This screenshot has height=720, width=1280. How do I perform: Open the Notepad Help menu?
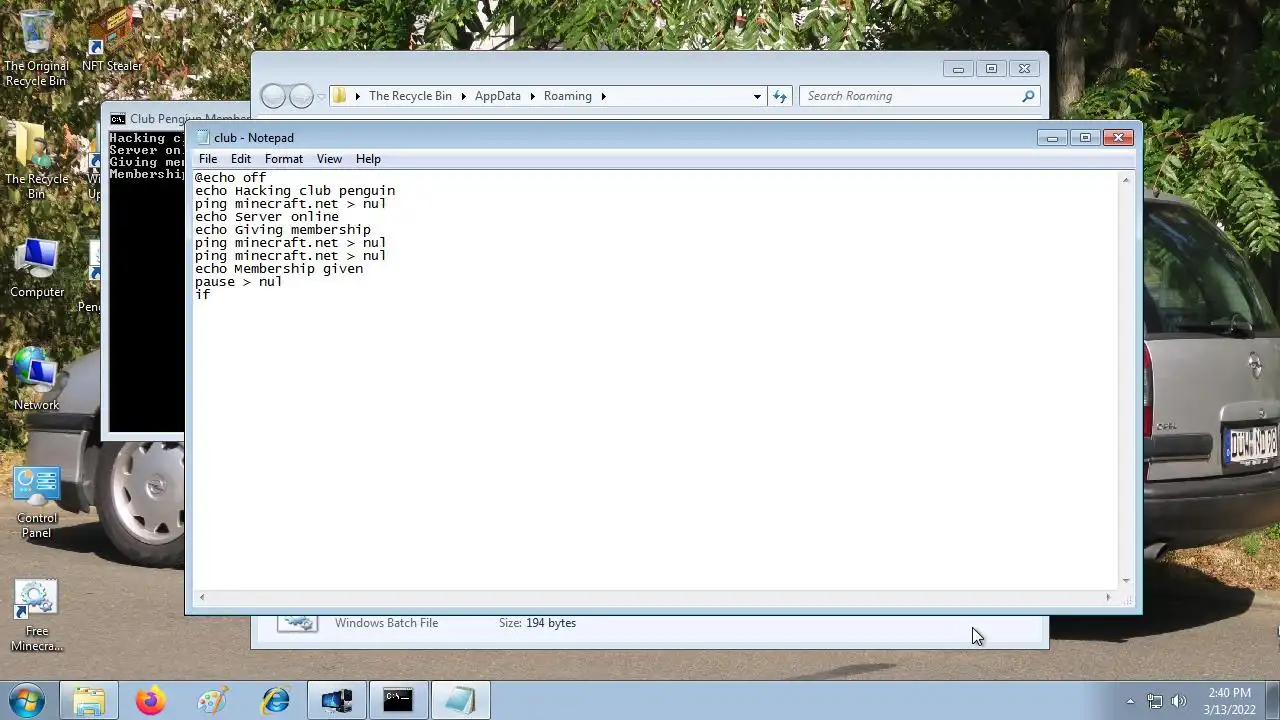[x=368, y=159]
